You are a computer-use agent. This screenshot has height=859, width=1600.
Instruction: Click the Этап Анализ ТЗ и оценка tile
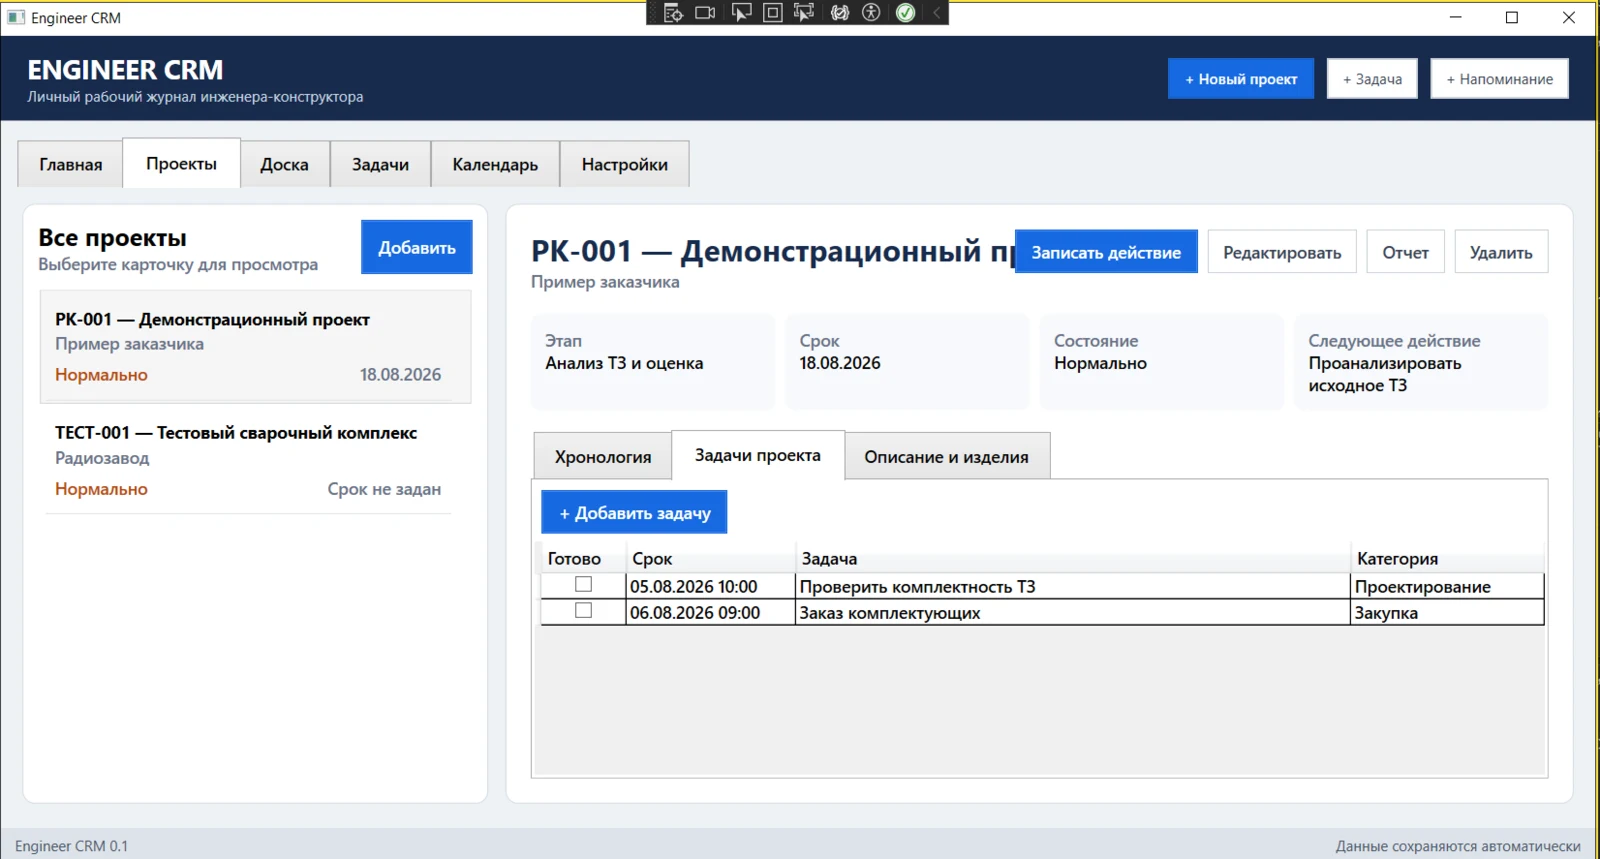(652, 362)
